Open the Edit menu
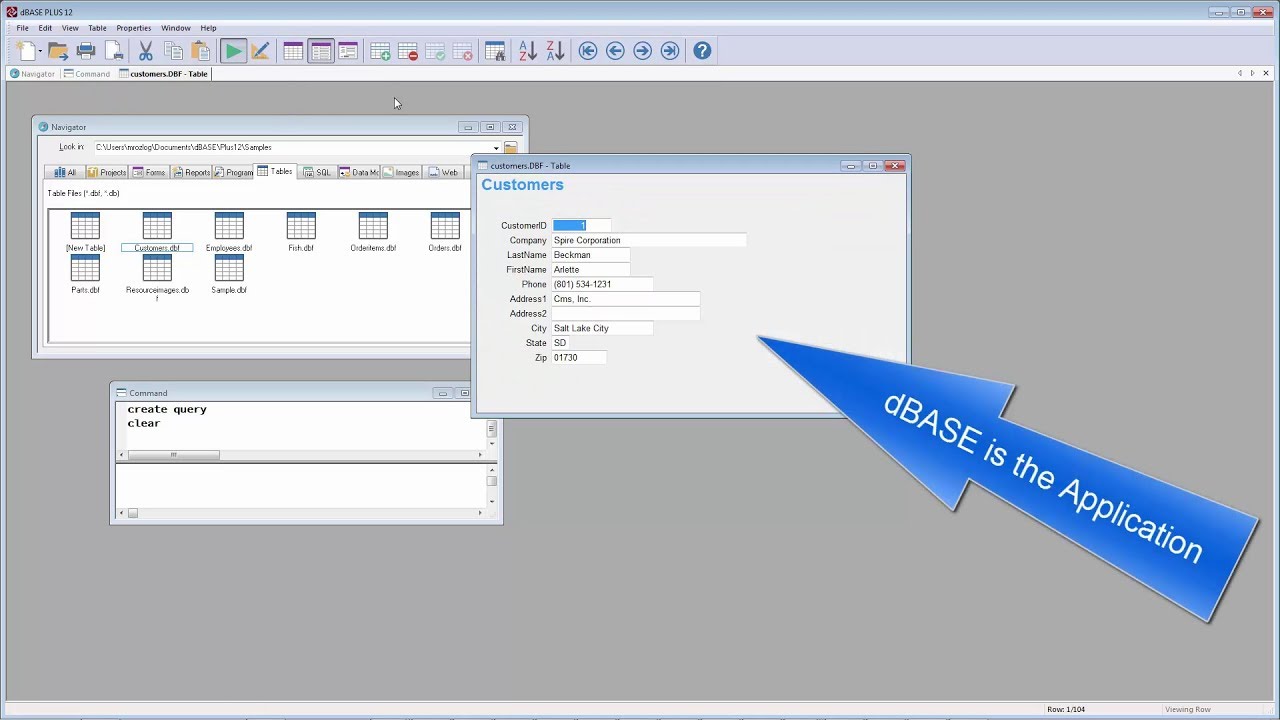The height and width of the screenshot is (720, 1280). coord(45,28)
